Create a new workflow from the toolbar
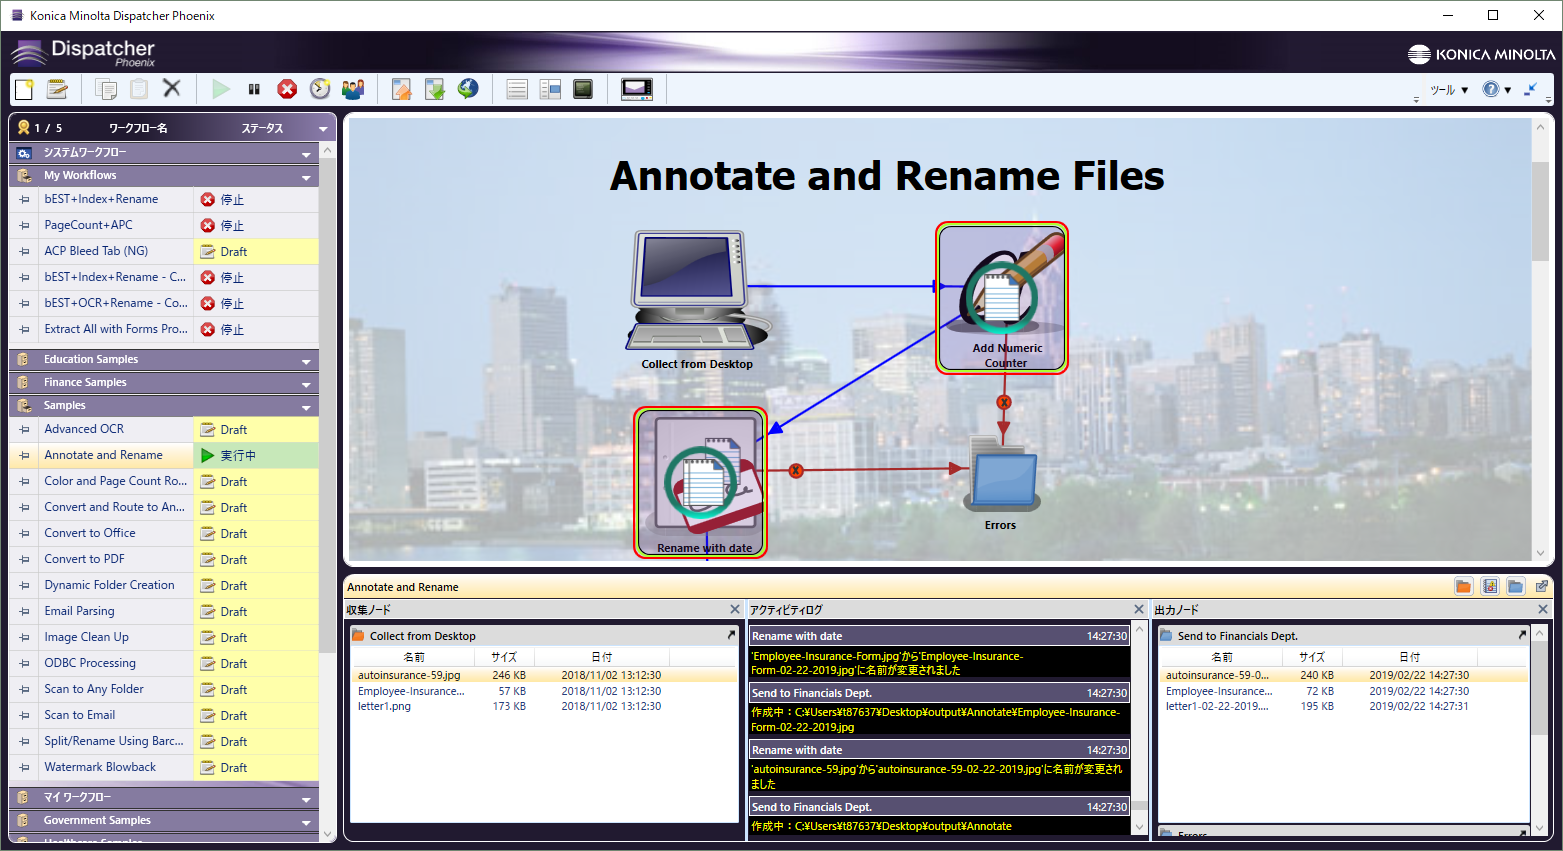1563x851 pixels. 24,89
